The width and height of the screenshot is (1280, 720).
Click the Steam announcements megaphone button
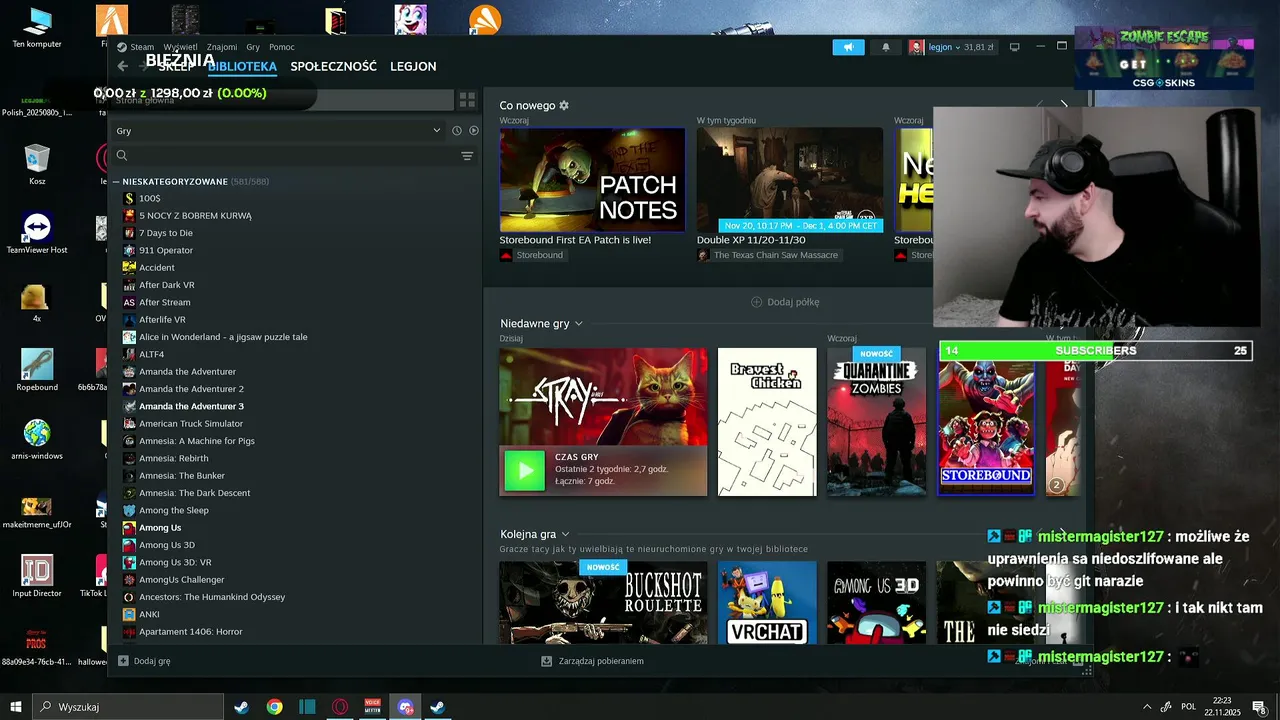pos(848,47)
